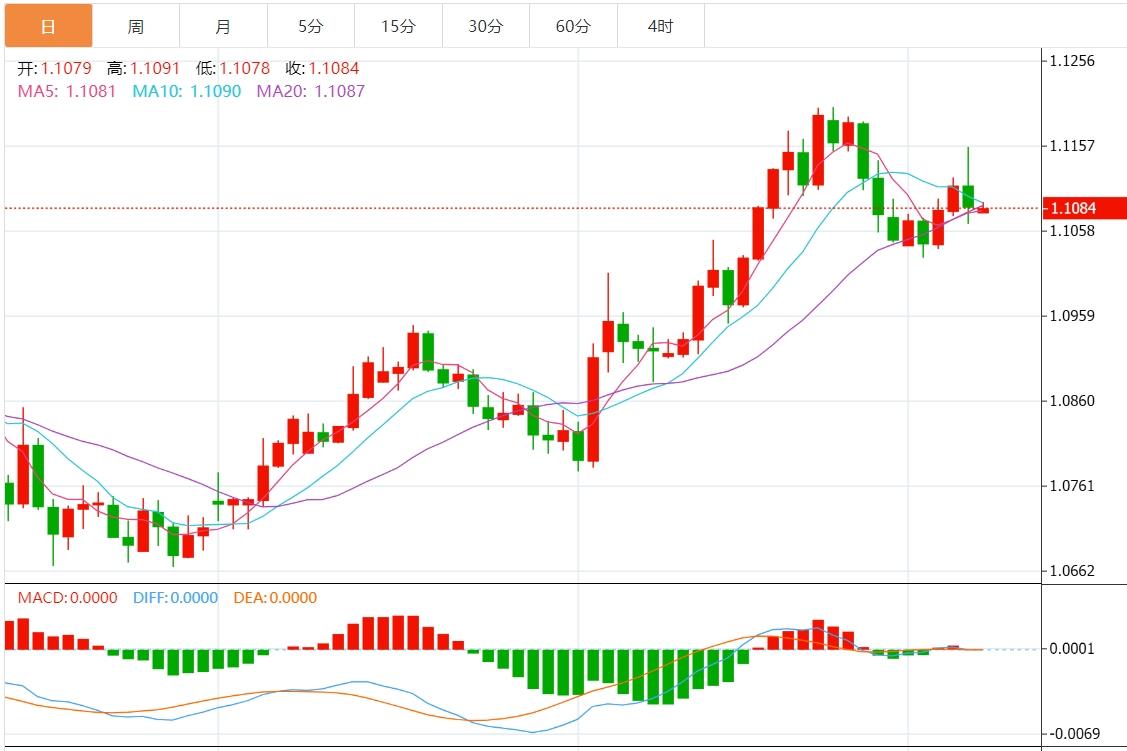The width and height of the screenshot is (1127, 751).
Task: Click the orange DEA value label
Action: point(275,598)
